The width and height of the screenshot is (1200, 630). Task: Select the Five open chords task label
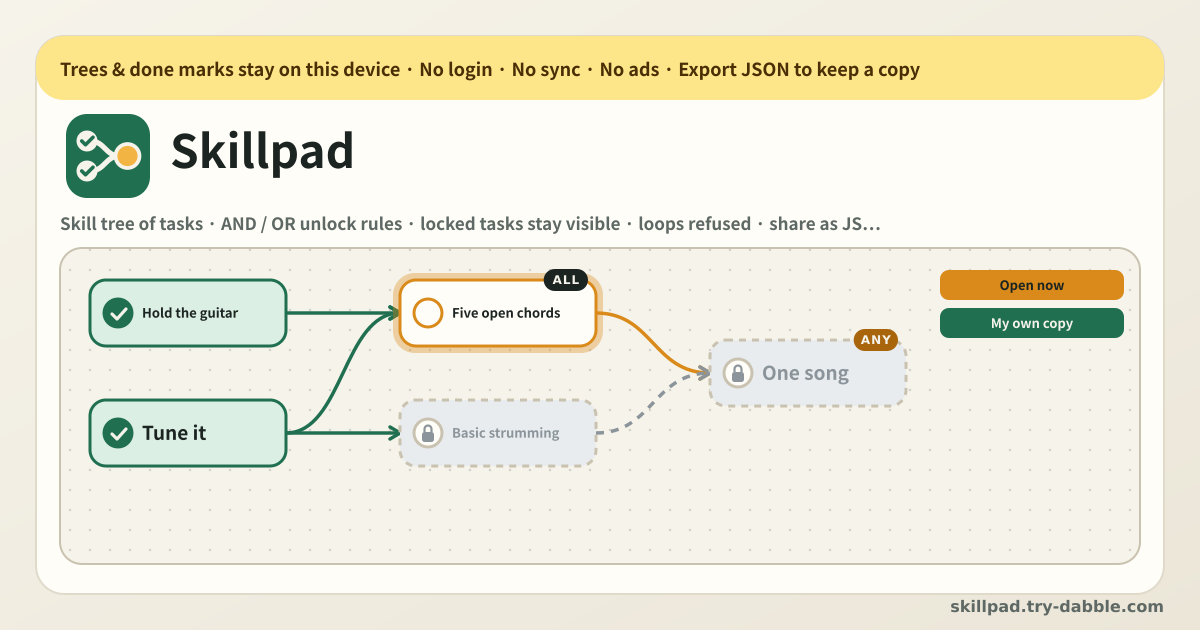[x=506, y=313]
